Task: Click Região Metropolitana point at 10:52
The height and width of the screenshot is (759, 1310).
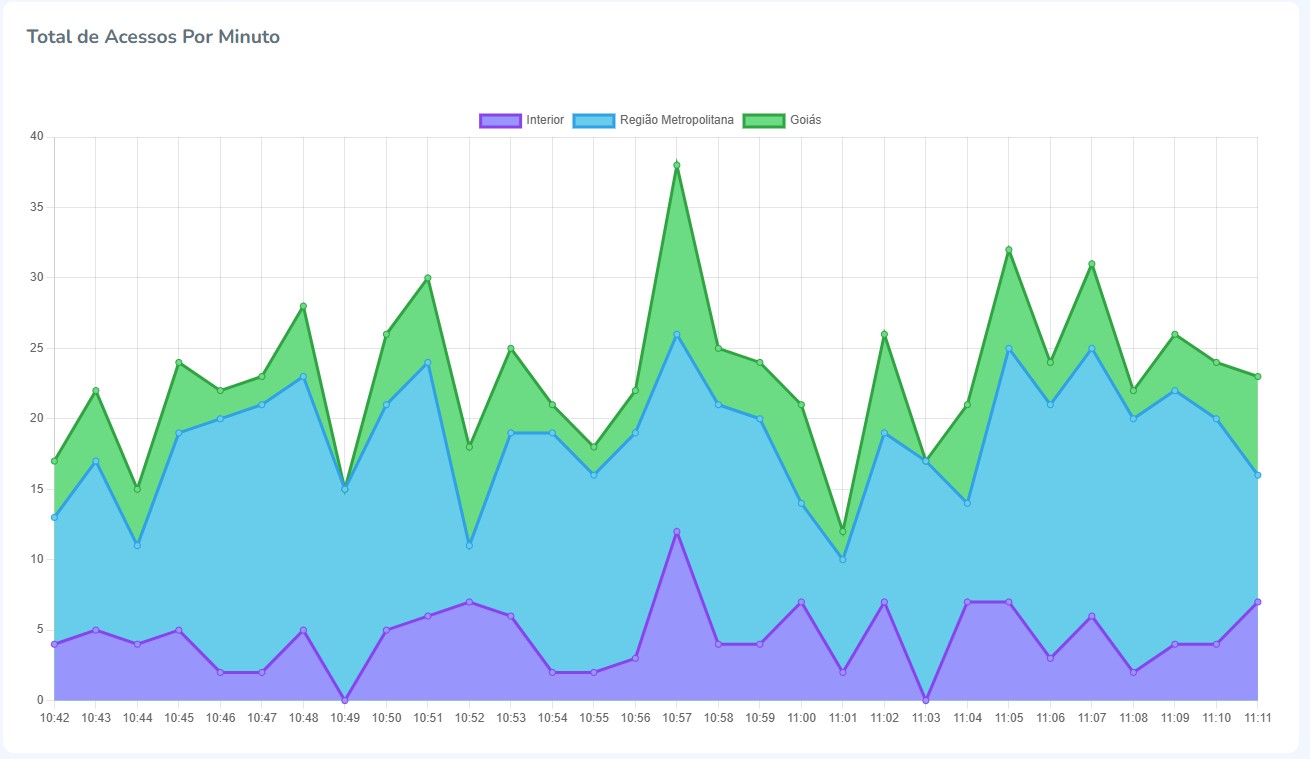Action: 469,545
